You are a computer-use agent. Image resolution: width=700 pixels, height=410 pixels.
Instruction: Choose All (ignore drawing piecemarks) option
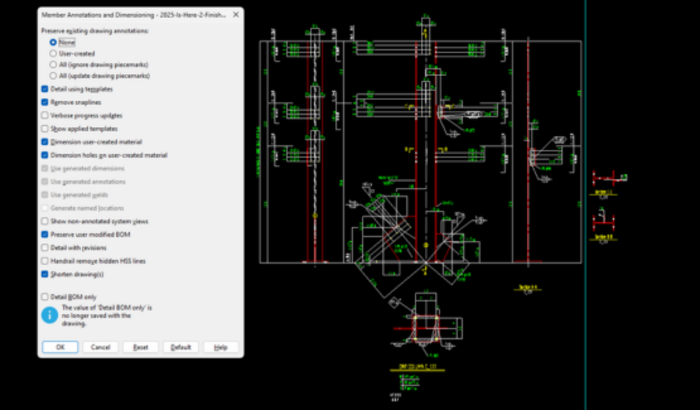(x=53, y=65)
